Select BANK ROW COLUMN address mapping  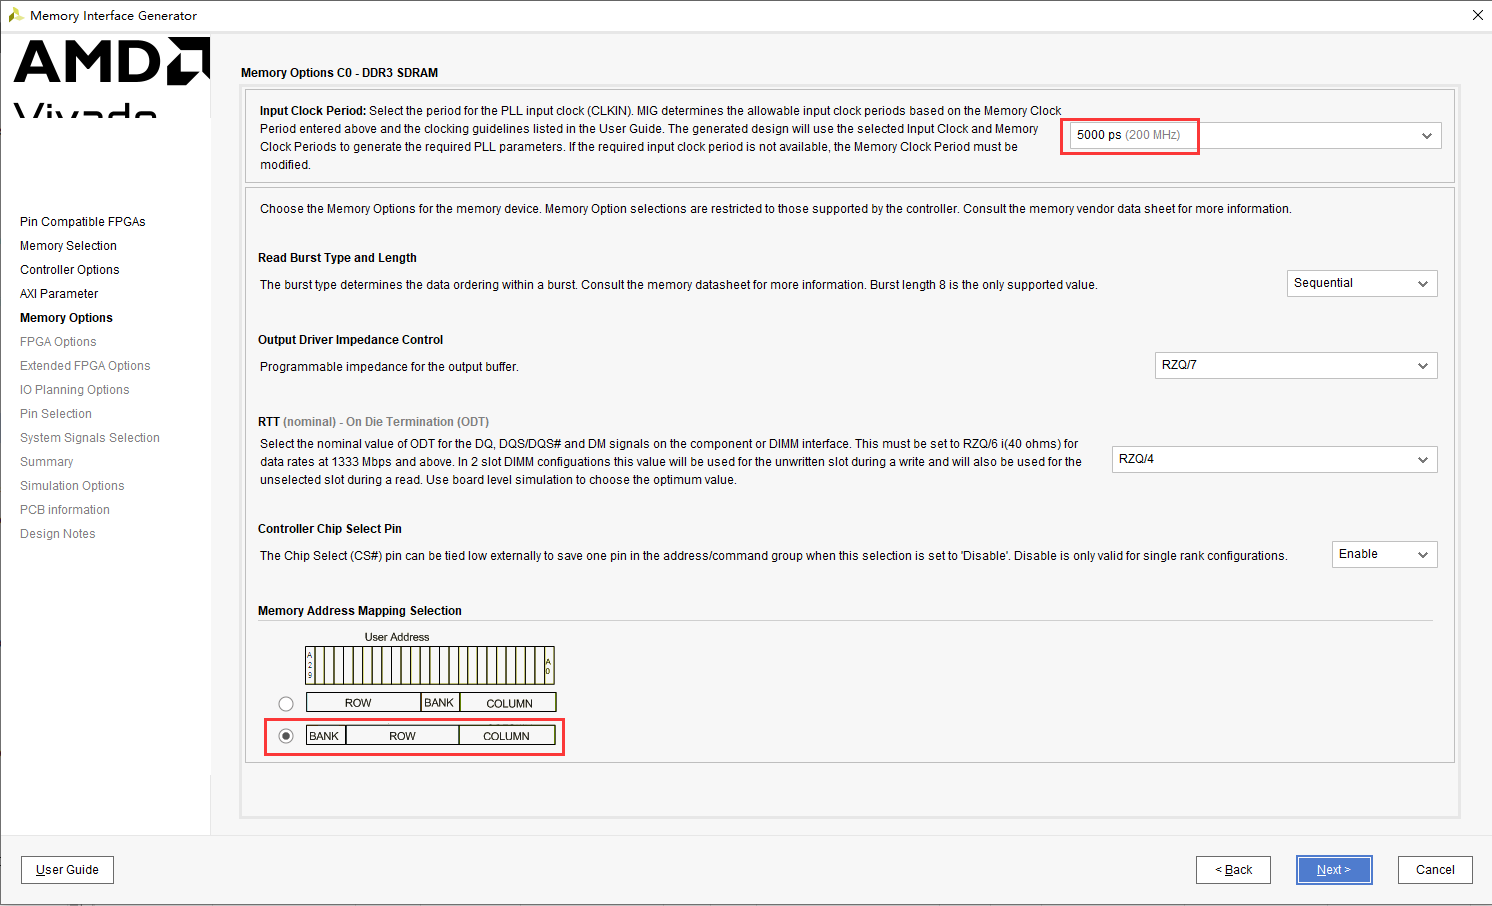[x=286, y=735]
